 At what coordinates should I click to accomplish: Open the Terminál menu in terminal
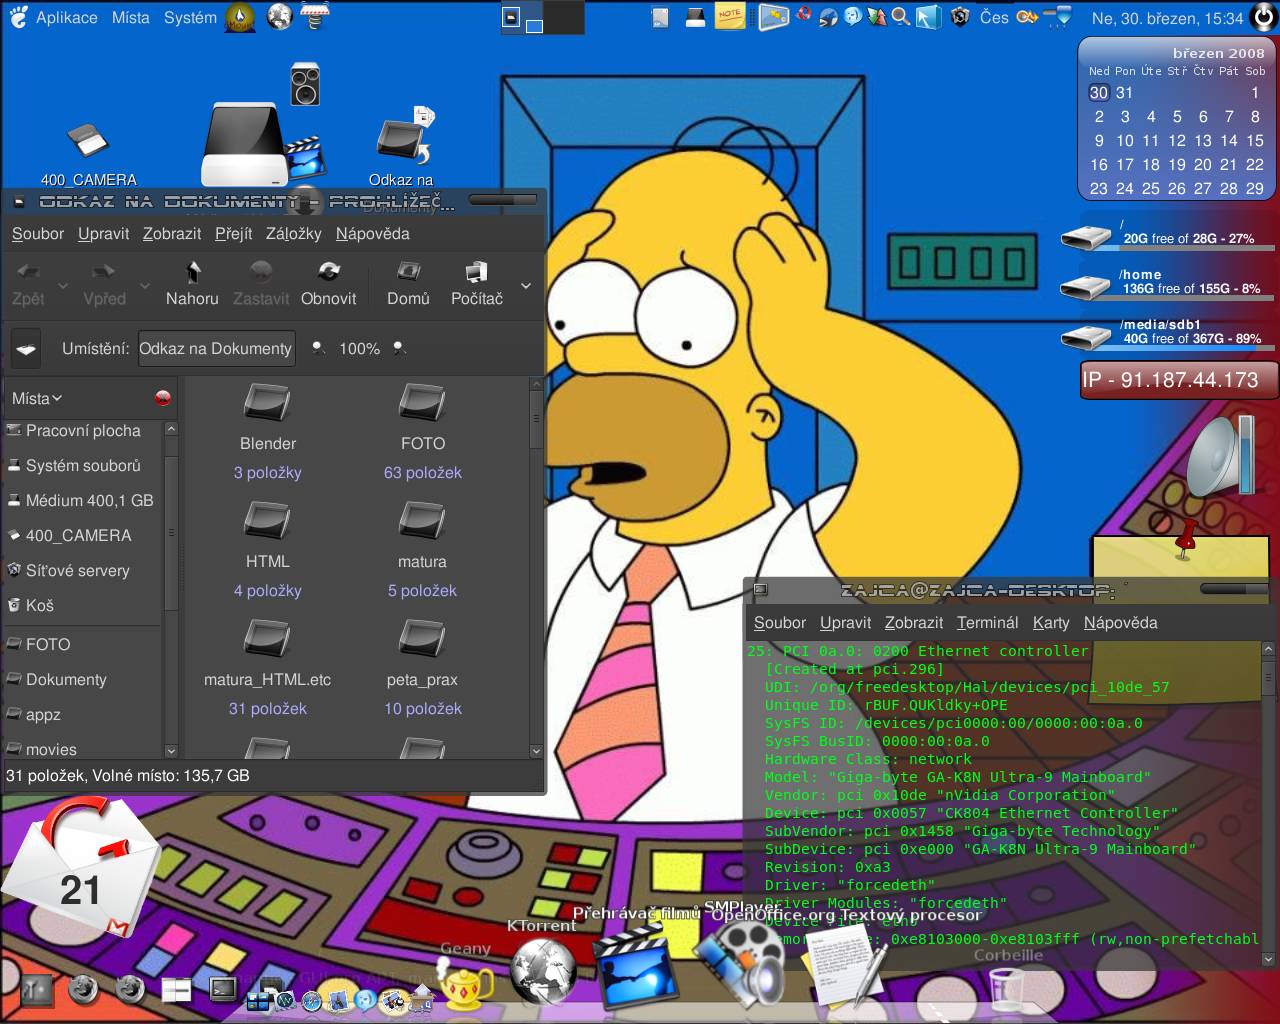(x=987, y=622)
